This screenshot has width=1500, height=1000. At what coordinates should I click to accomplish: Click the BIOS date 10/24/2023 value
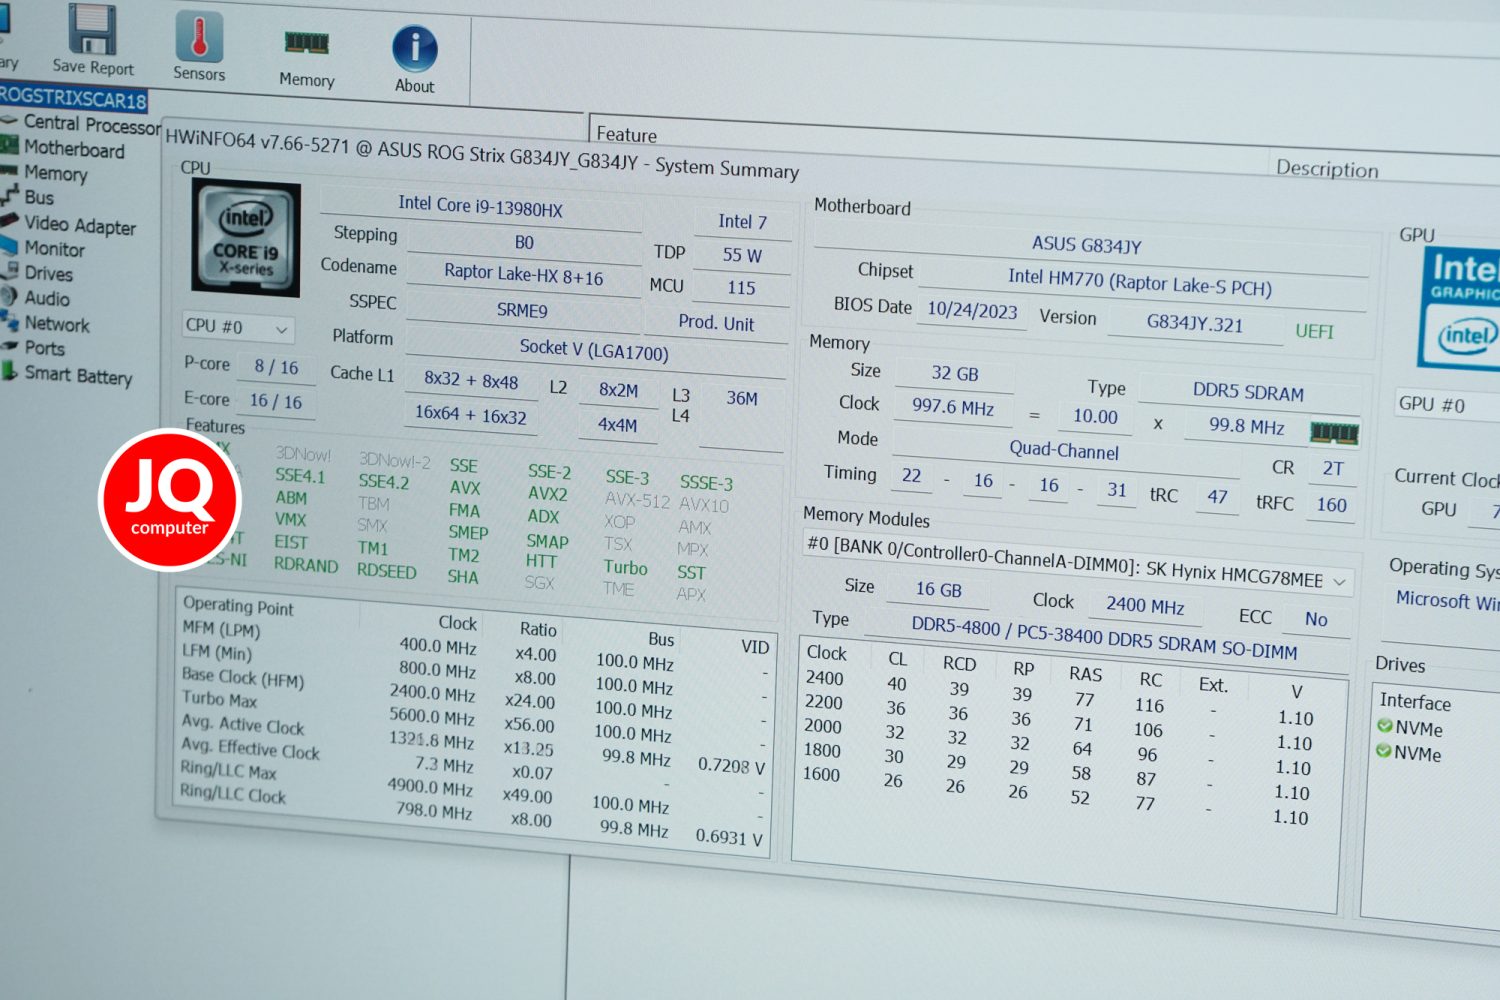(972, 309)
